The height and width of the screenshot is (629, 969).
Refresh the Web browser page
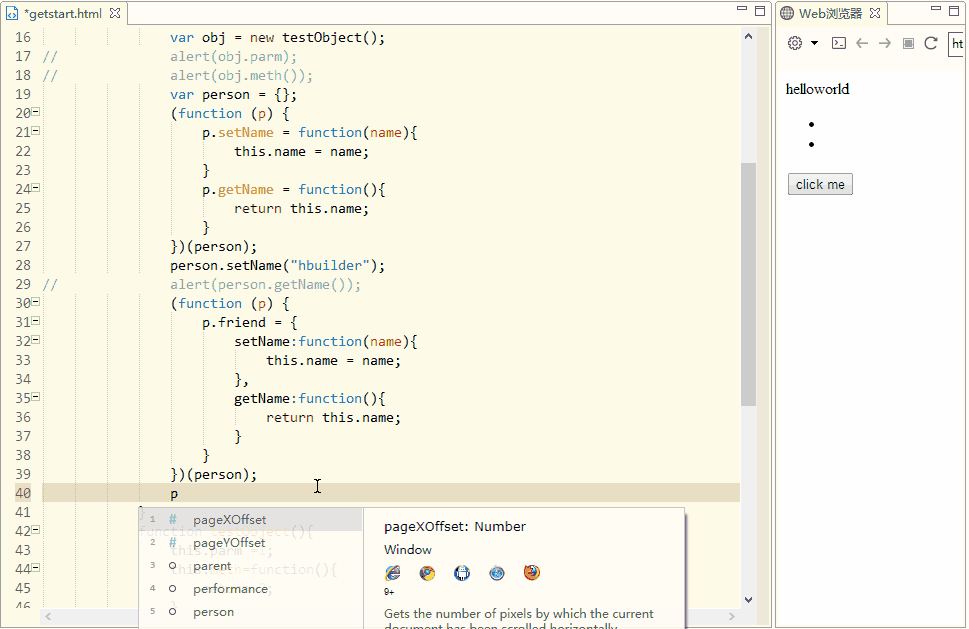[x=931, y=43]
